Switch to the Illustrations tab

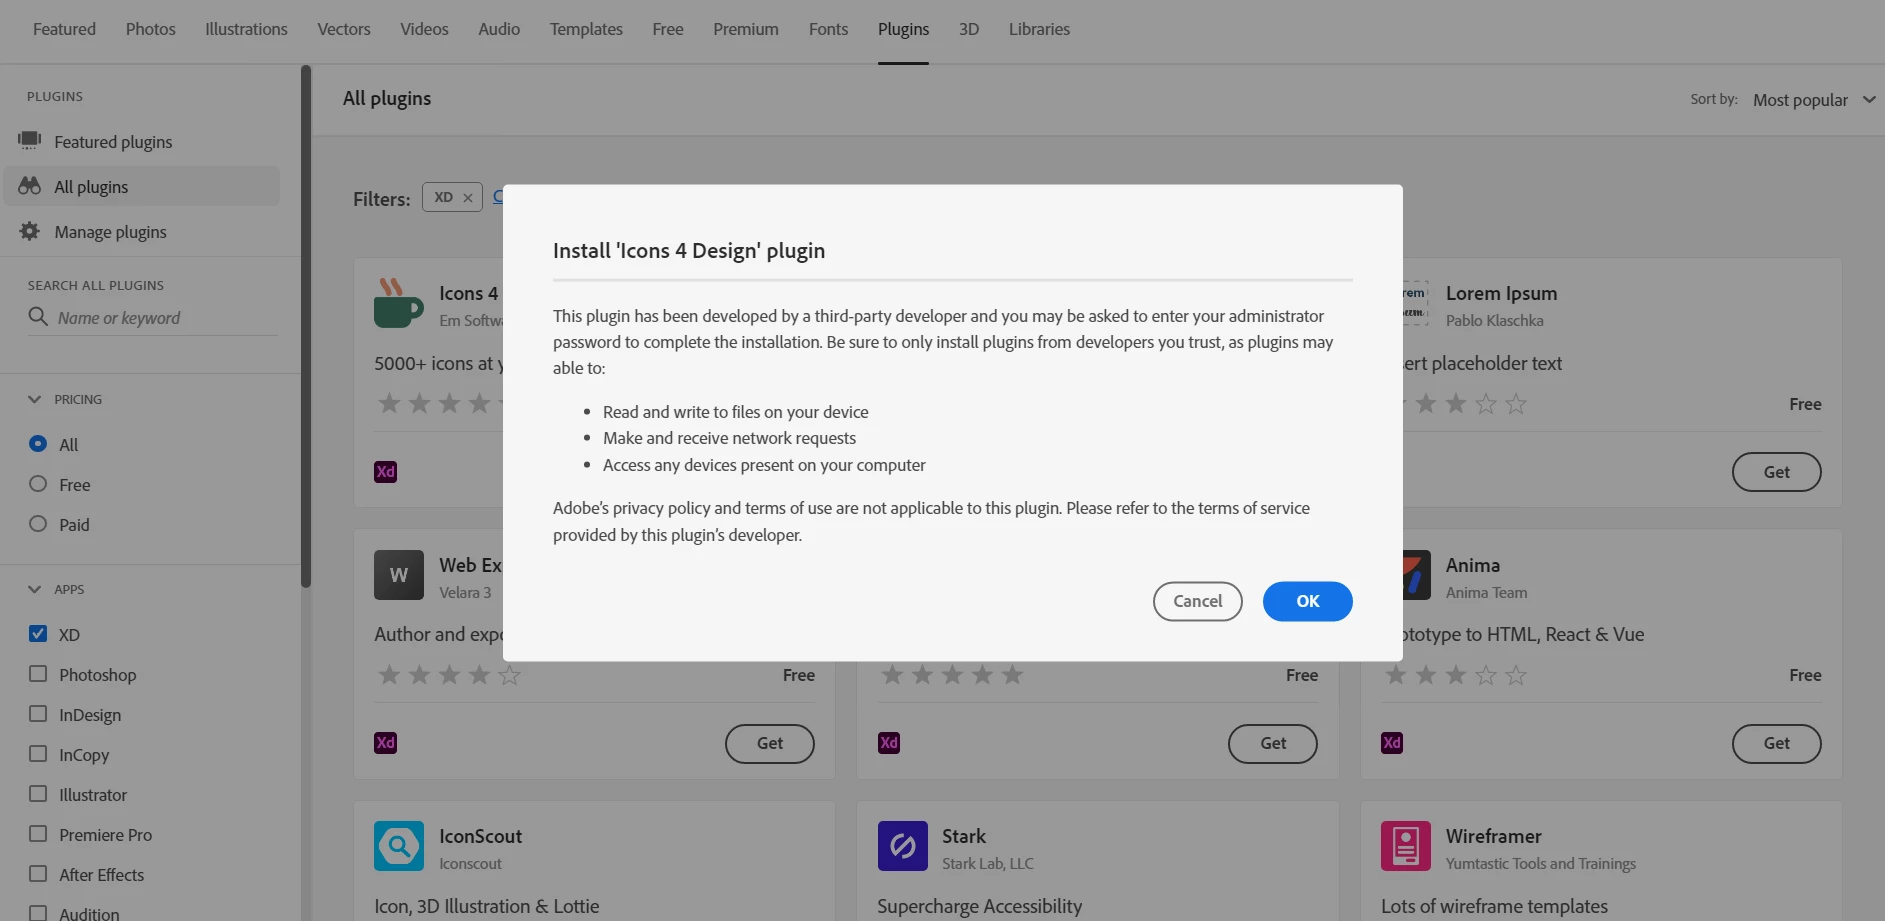pos(246,29)
